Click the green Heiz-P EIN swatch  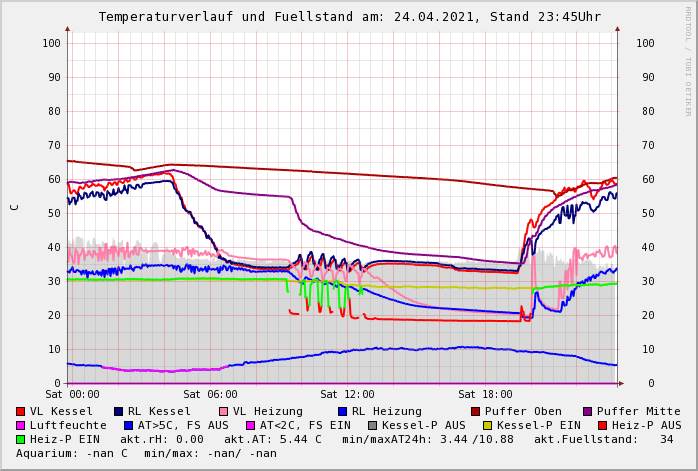click(21, 440)
